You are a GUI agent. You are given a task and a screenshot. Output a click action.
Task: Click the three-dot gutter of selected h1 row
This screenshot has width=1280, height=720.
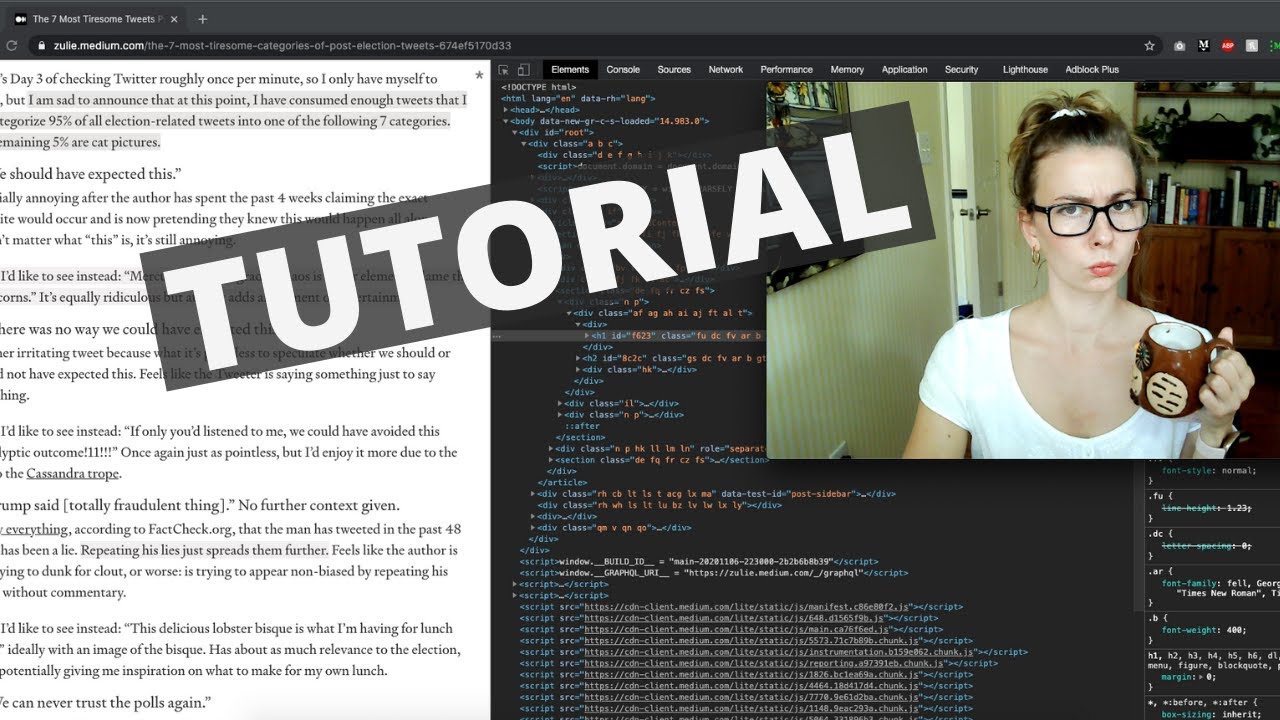(499, 336)
